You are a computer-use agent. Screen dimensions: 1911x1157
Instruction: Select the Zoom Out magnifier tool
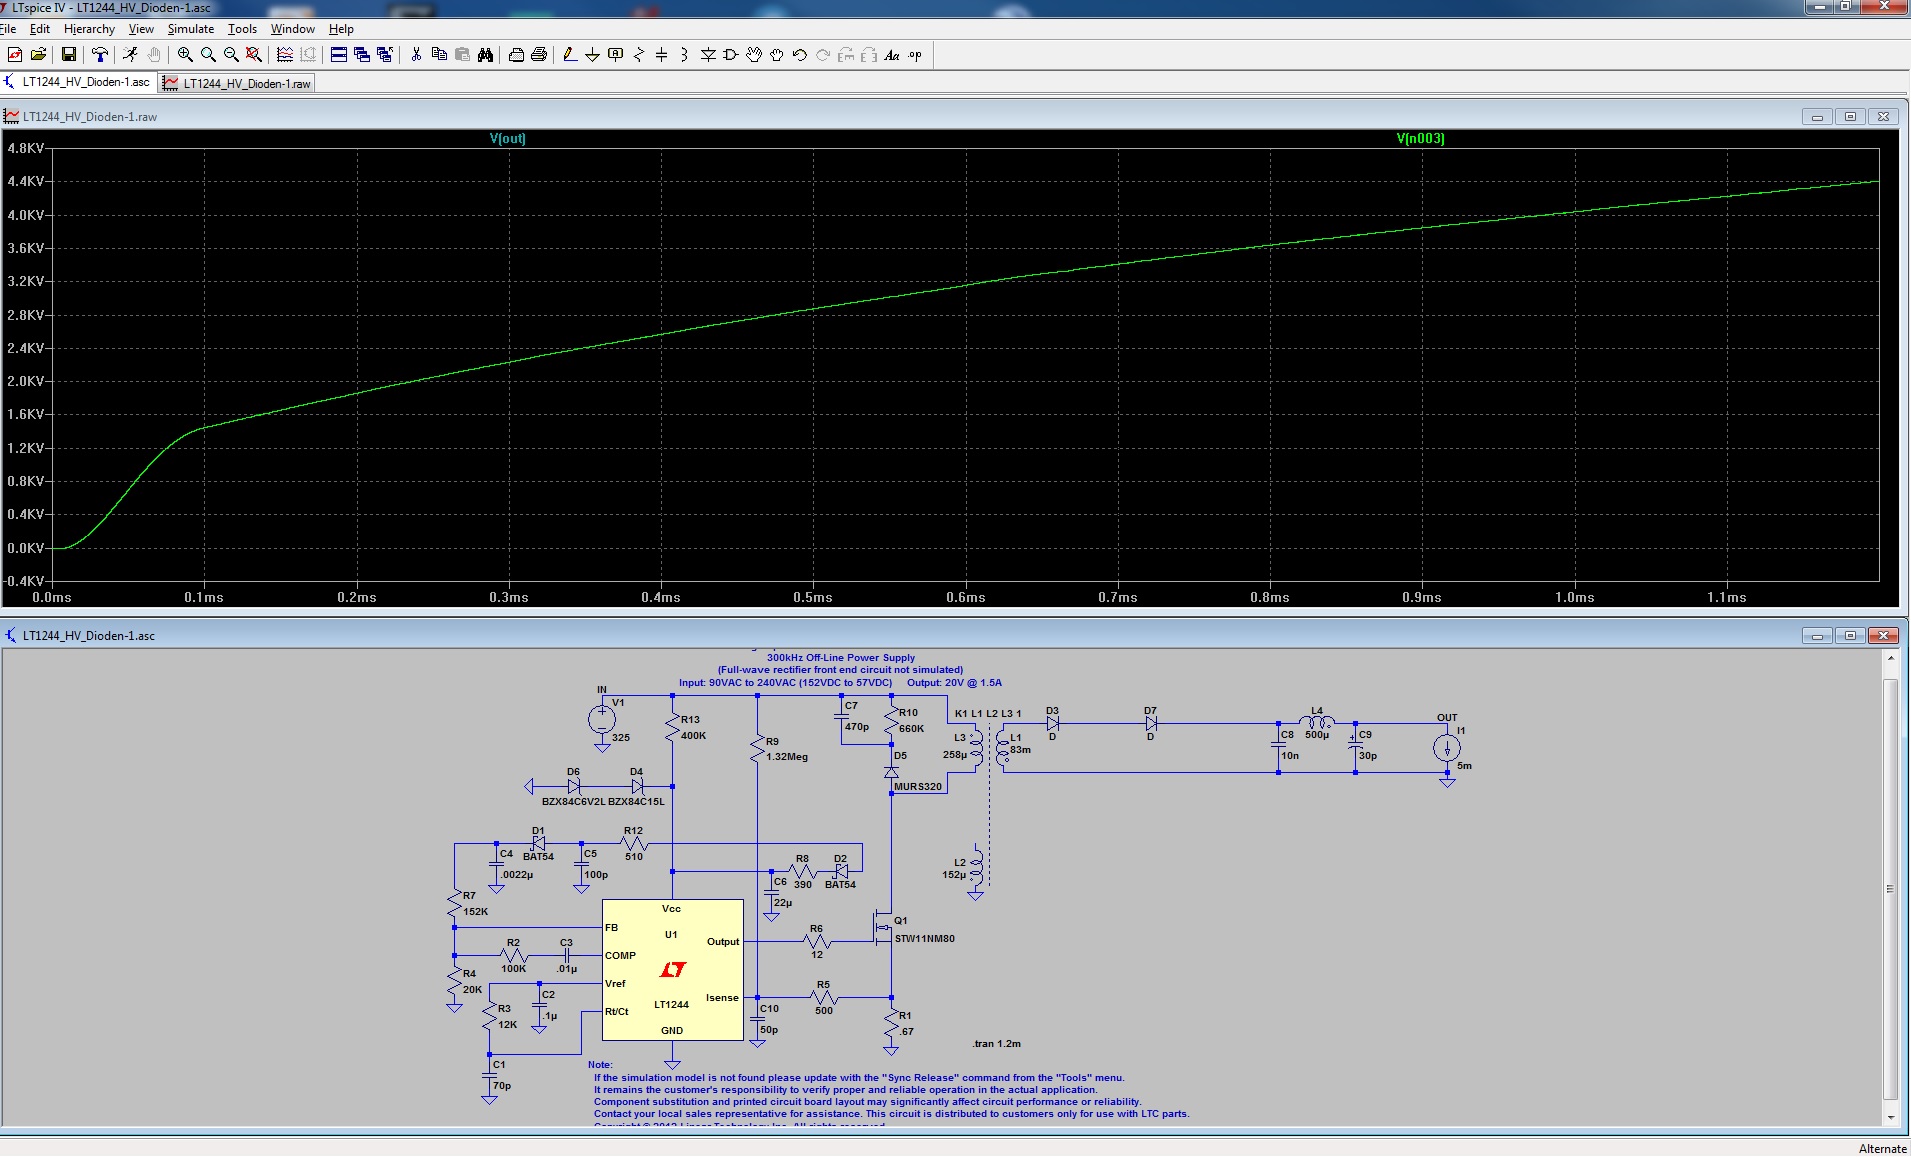[x=231, y=55]
